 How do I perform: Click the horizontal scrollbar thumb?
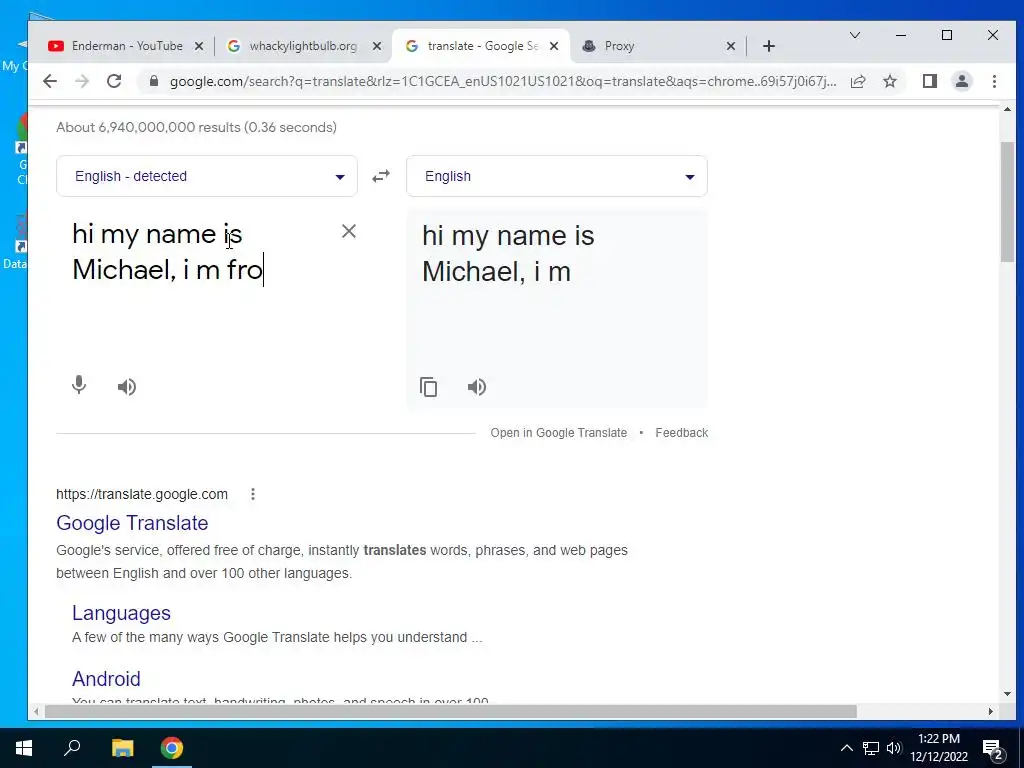451,711
